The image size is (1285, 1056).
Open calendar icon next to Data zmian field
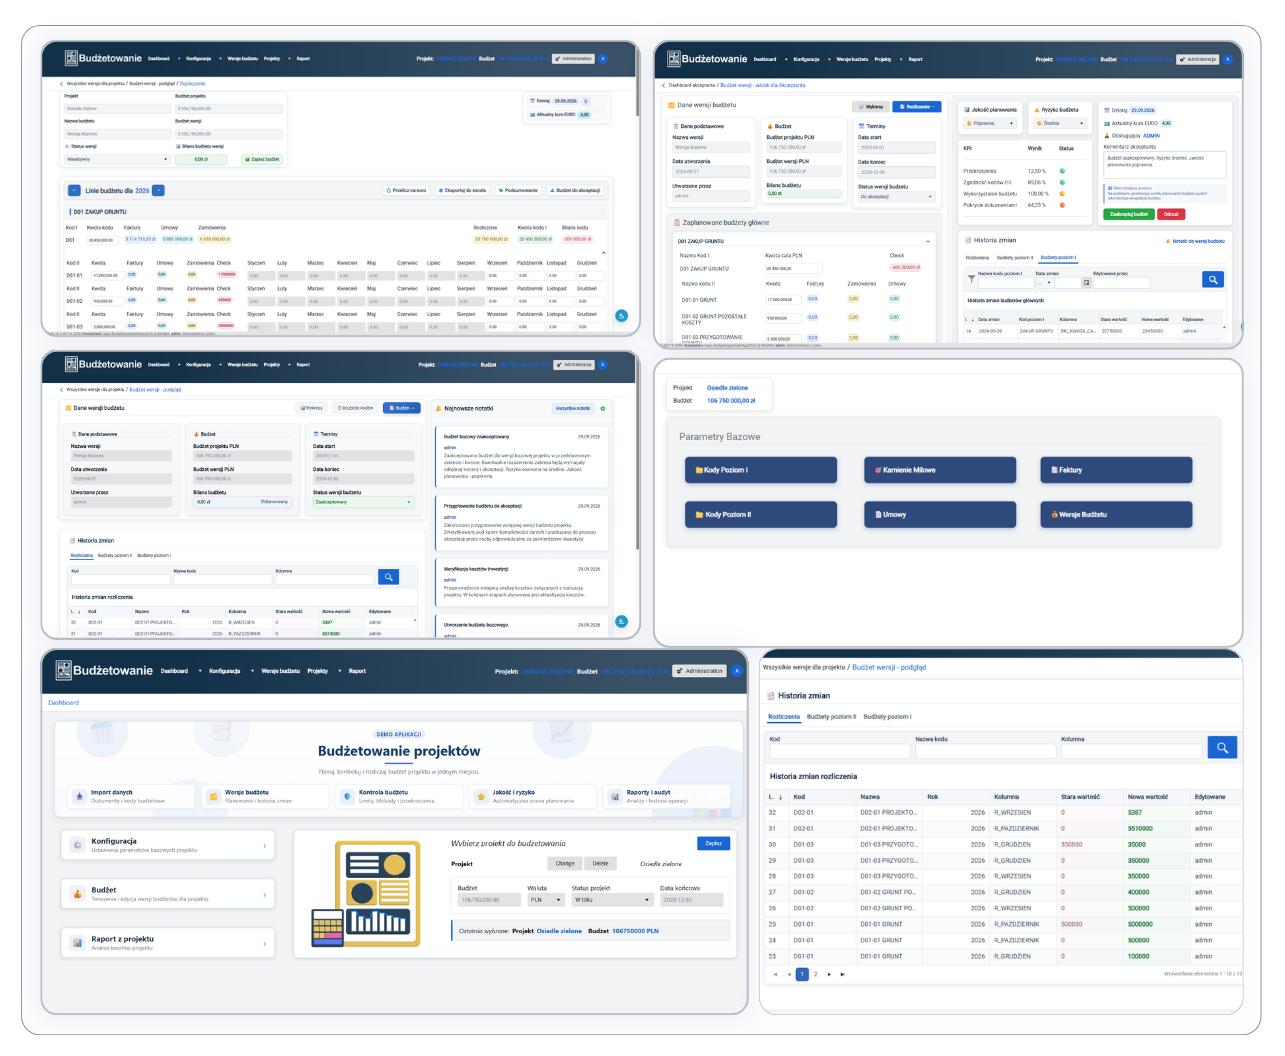click(1086, 282)
